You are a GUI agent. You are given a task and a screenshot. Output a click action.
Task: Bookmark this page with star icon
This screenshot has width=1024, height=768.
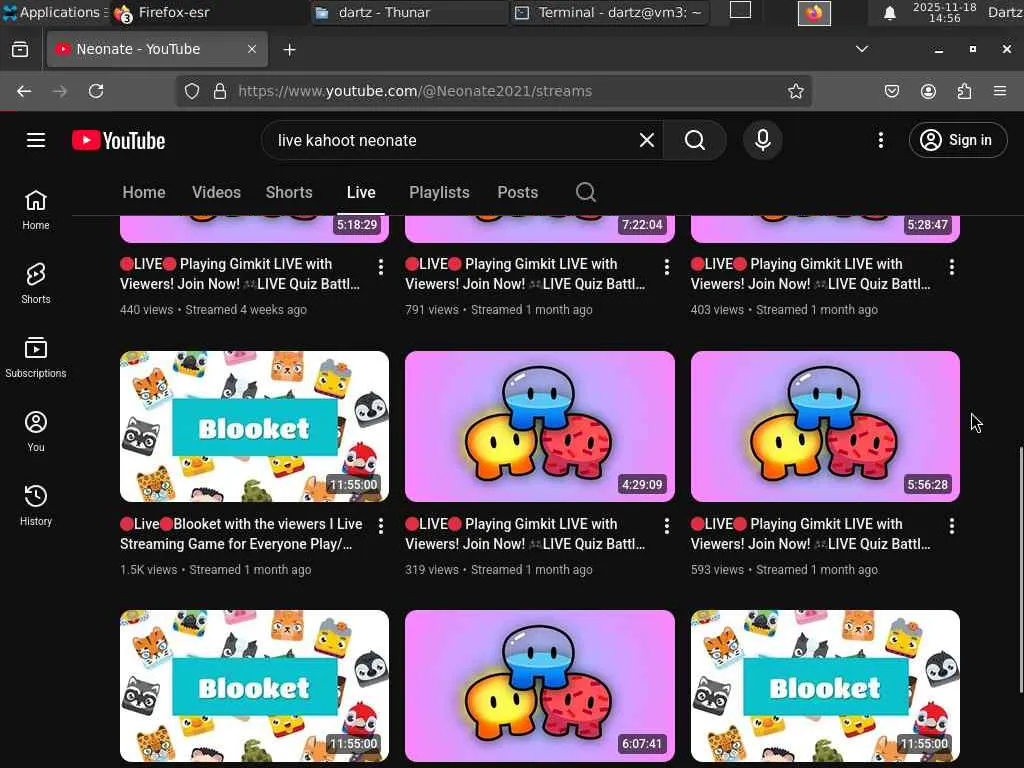795,91
